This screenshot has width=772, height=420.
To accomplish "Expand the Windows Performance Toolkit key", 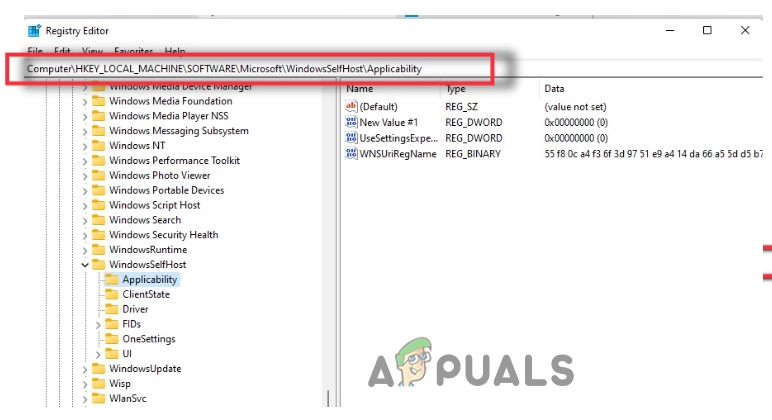I will (x=85, y=161).
